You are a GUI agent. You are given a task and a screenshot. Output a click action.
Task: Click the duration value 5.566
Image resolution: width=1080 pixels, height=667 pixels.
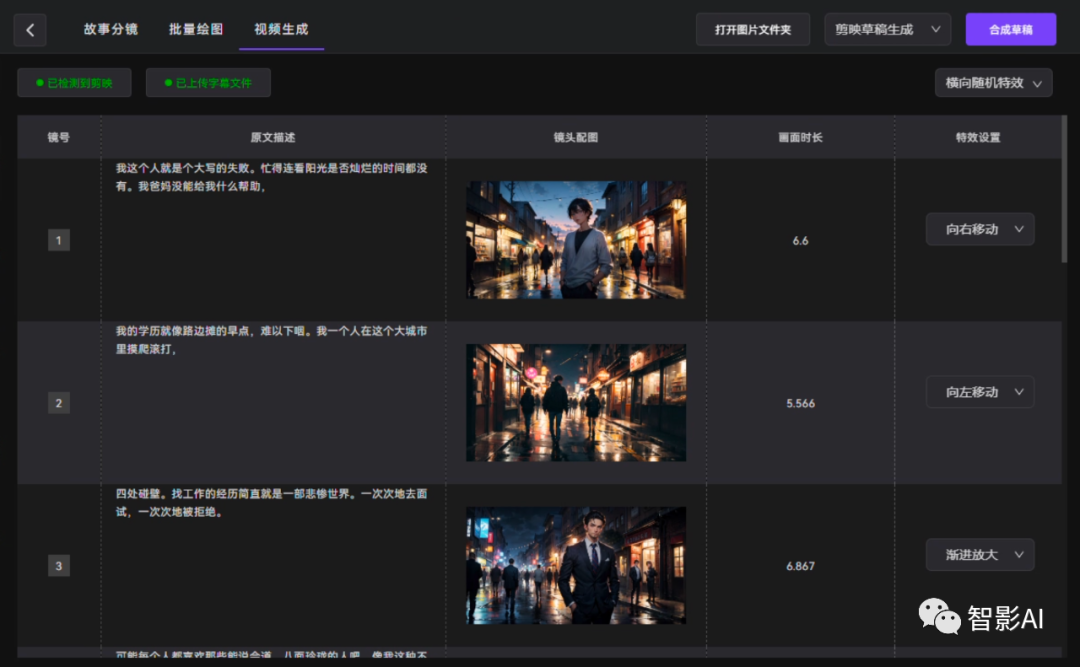click(x=800, y=403)
